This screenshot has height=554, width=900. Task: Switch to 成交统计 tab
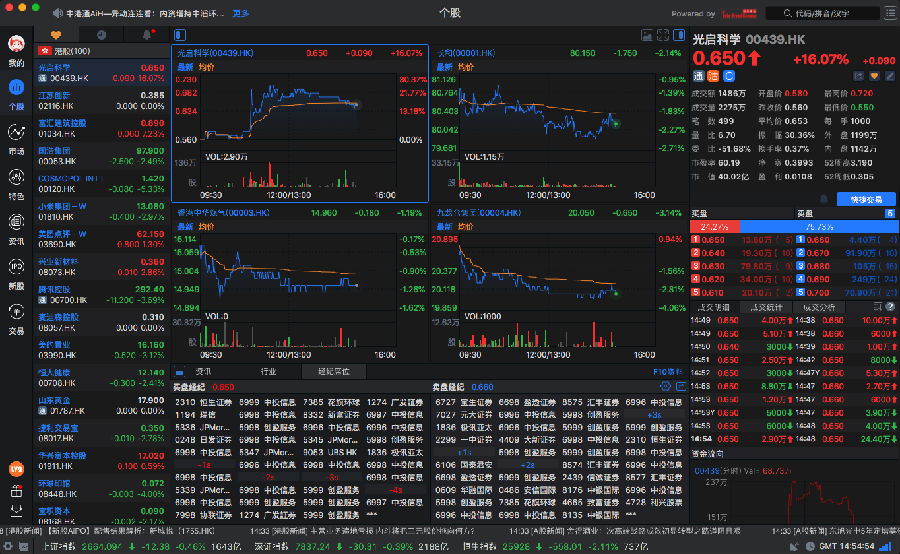tap(766, 307)
